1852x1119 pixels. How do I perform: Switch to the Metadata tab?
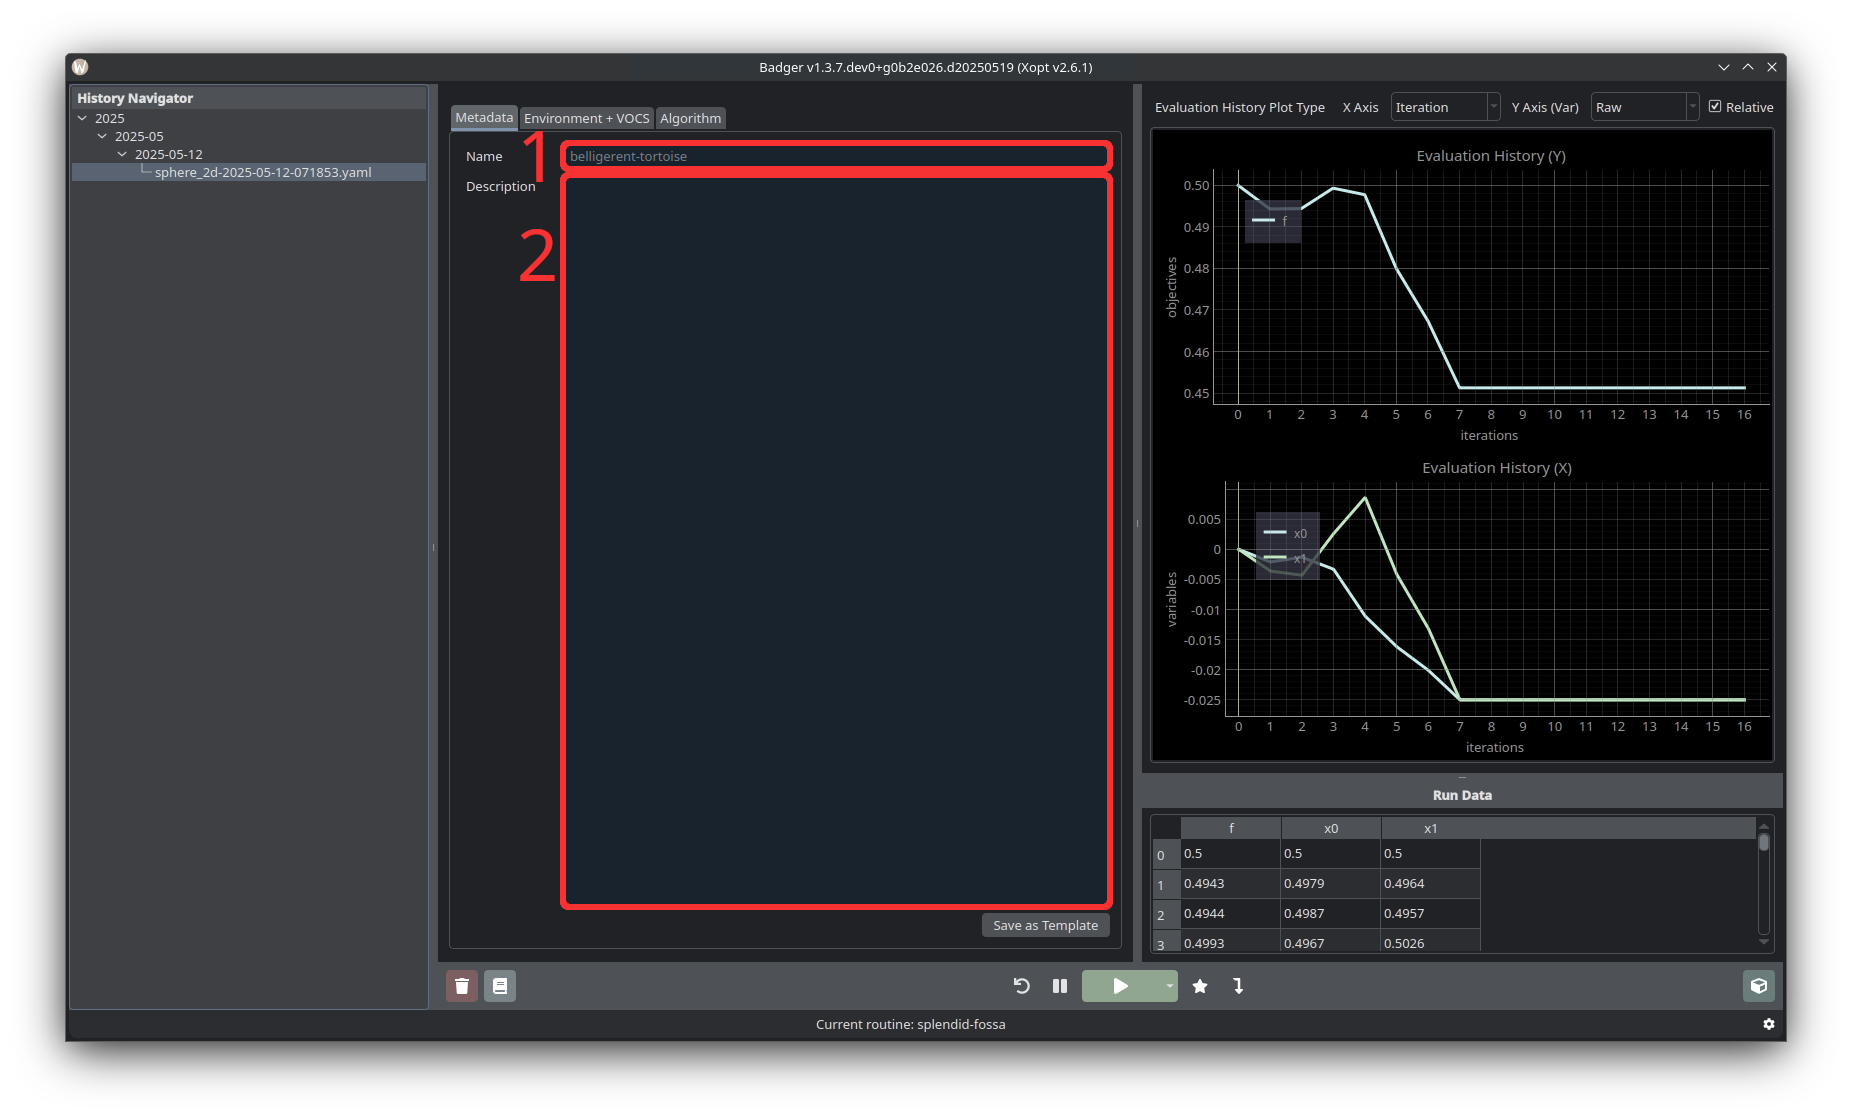[x=484, y=117]
